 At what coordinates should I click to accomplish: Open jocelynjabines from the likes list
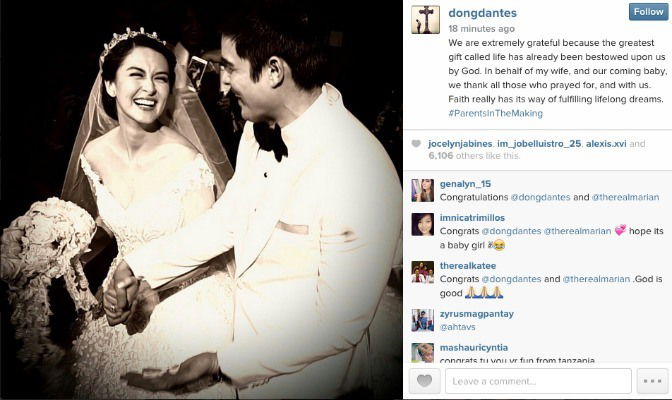[460, 144]
